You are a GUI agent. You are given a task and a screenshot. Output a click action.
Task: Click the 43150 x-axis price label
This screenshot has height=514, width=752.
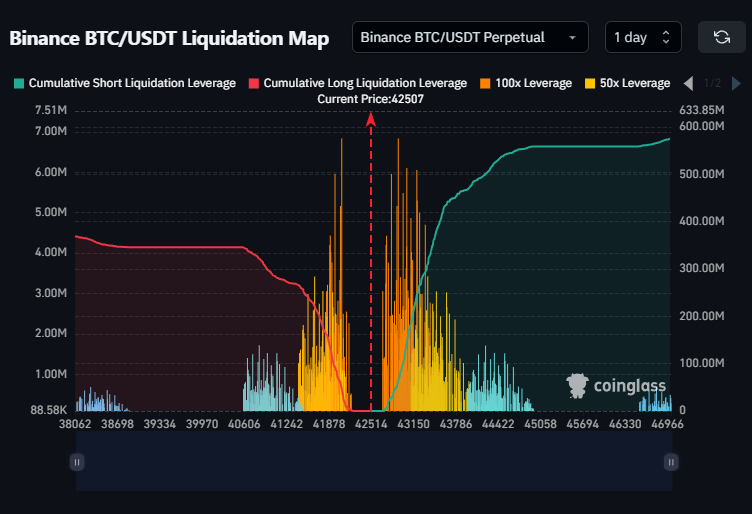tap(413, 424)
